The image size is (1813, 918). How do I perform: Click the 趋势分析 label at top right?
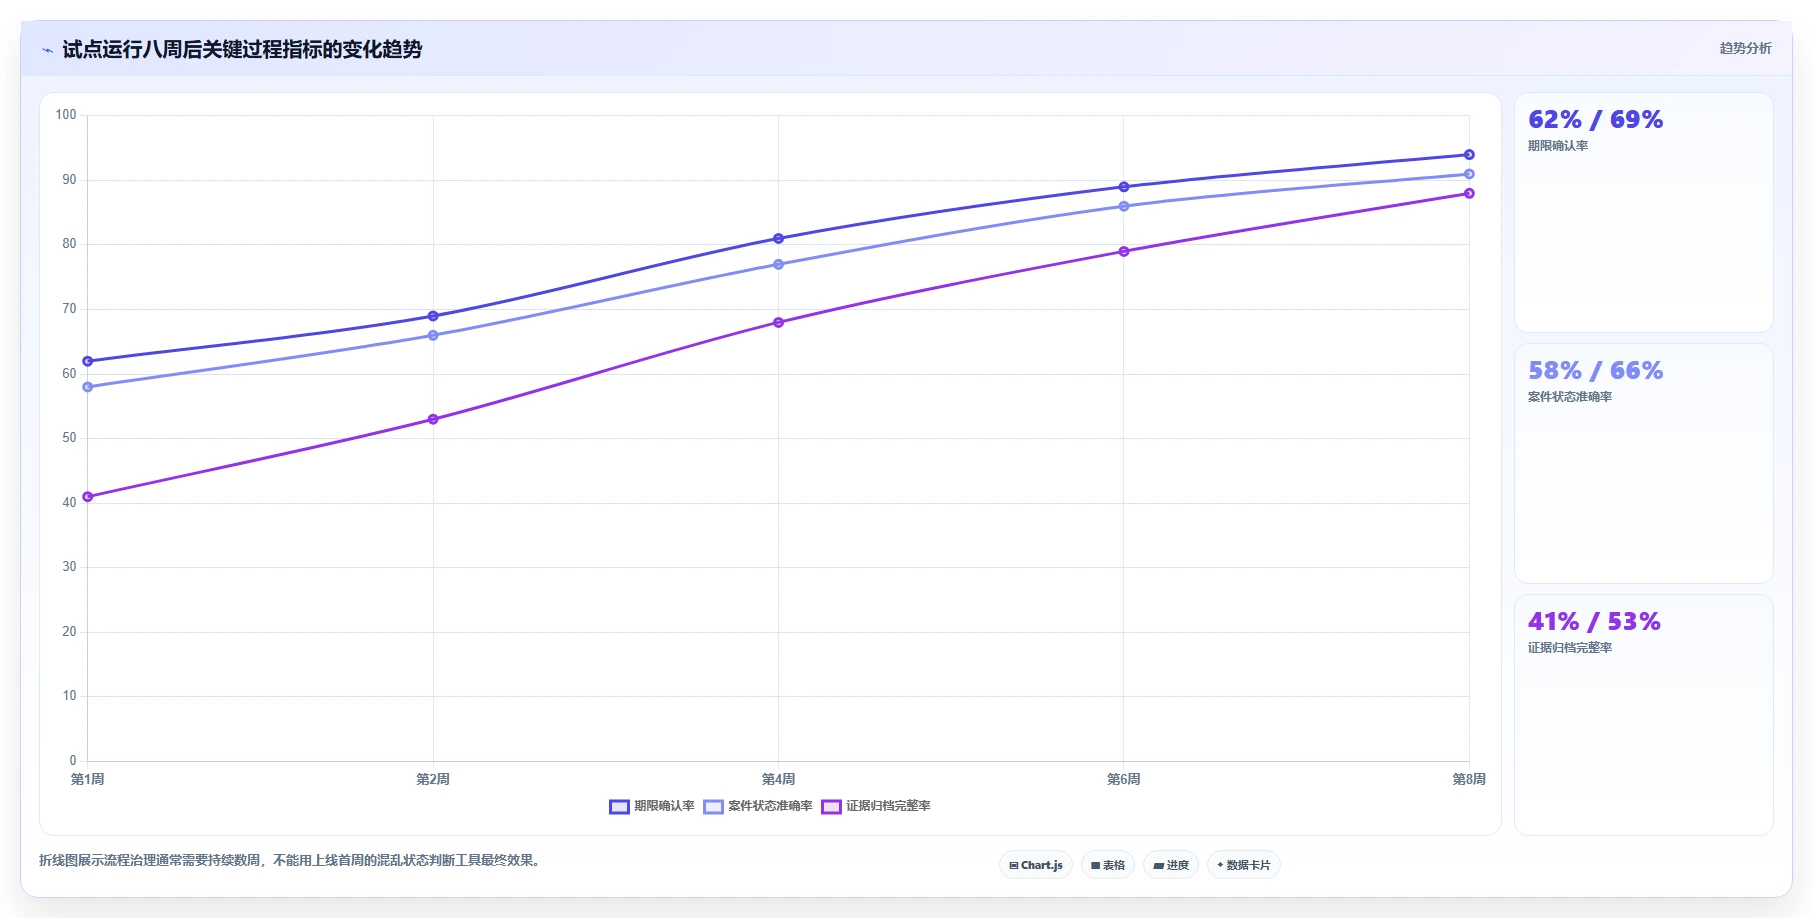pyautogui.click(x=1745, y=48)
